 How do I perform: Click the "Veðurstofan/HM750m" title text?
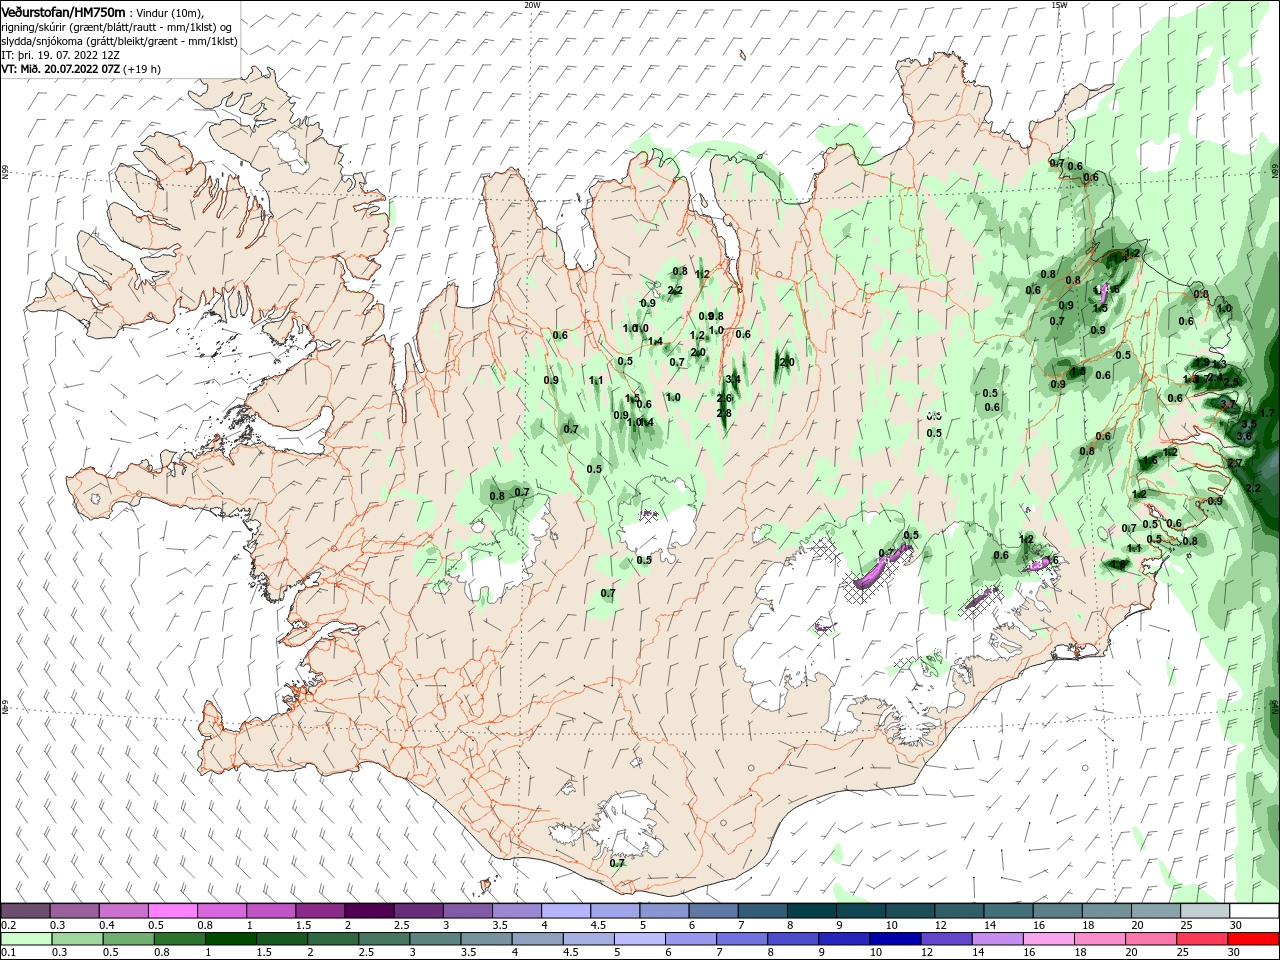pos(63,12)
